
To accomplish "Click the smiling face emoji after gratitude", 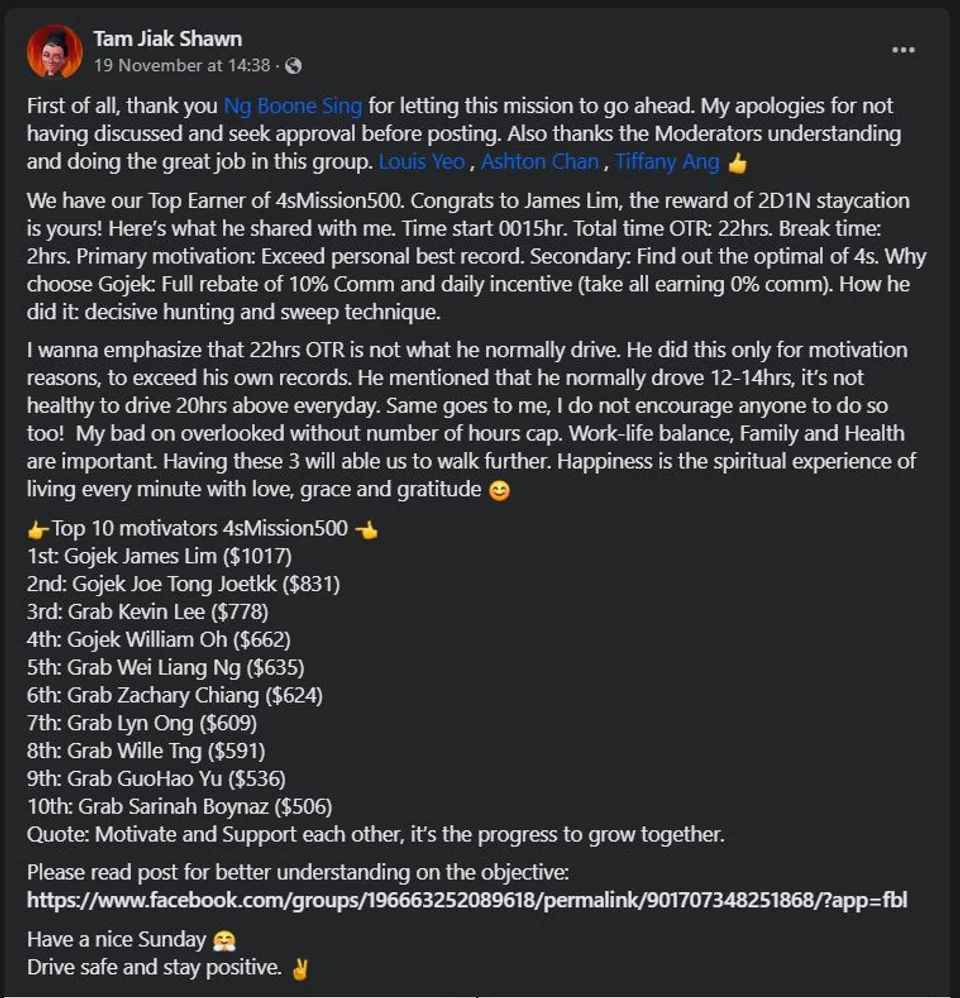I will tap(497, 491).
